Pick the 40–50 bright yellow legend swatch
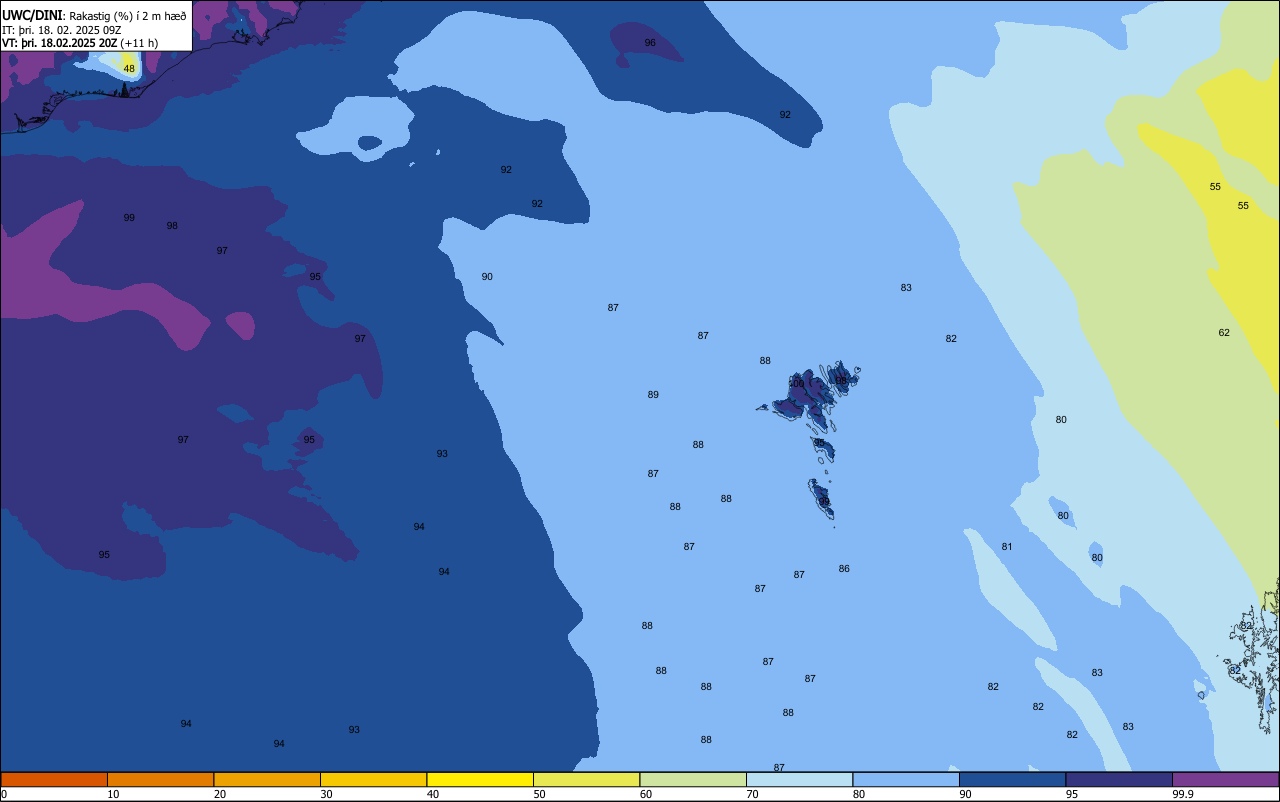This screenshot has width=1280, height=802. [480, 779]
